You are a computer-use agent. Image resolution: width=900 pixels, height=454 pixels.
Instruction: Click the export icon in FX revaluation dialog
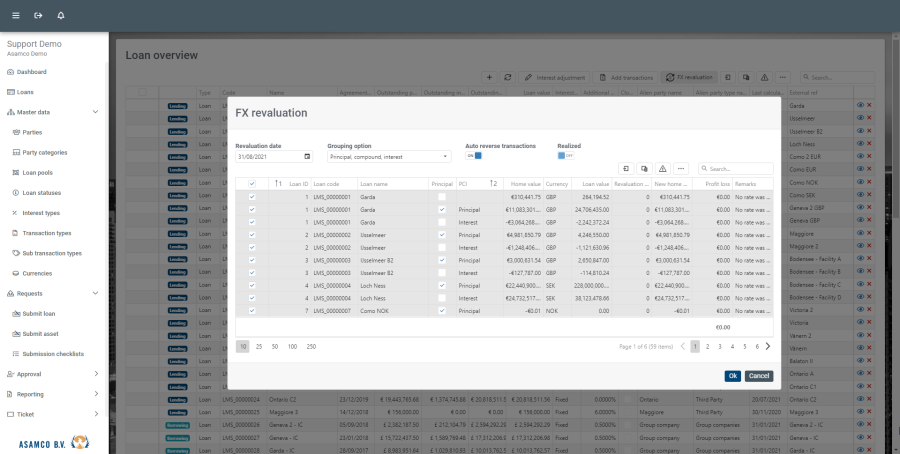tap(626, 169)
